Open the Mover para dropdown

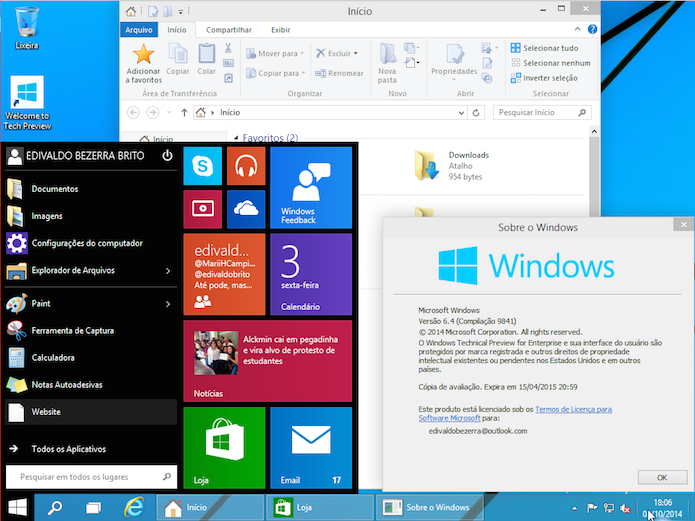pyautogui.click(x=275, y=53)
